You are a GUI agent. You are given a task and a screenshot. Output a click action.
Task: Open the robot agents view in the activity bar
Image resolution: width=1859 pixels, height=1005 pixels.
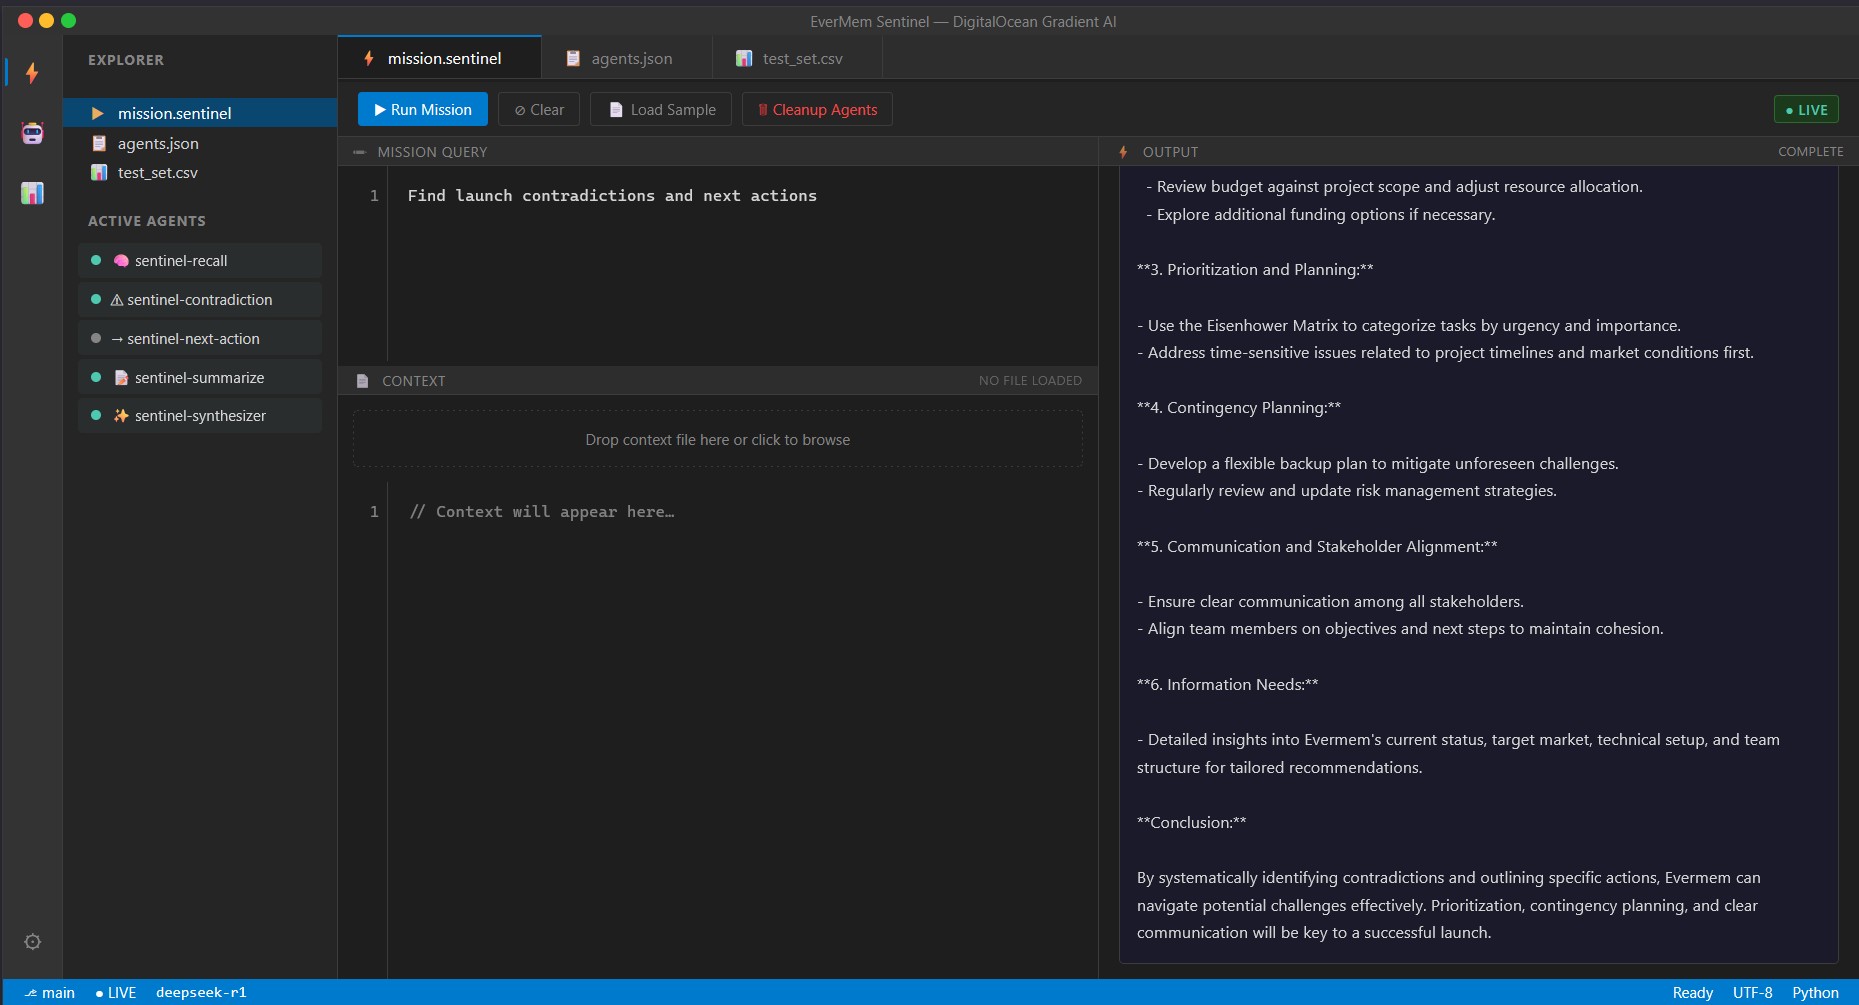[33, 133]
